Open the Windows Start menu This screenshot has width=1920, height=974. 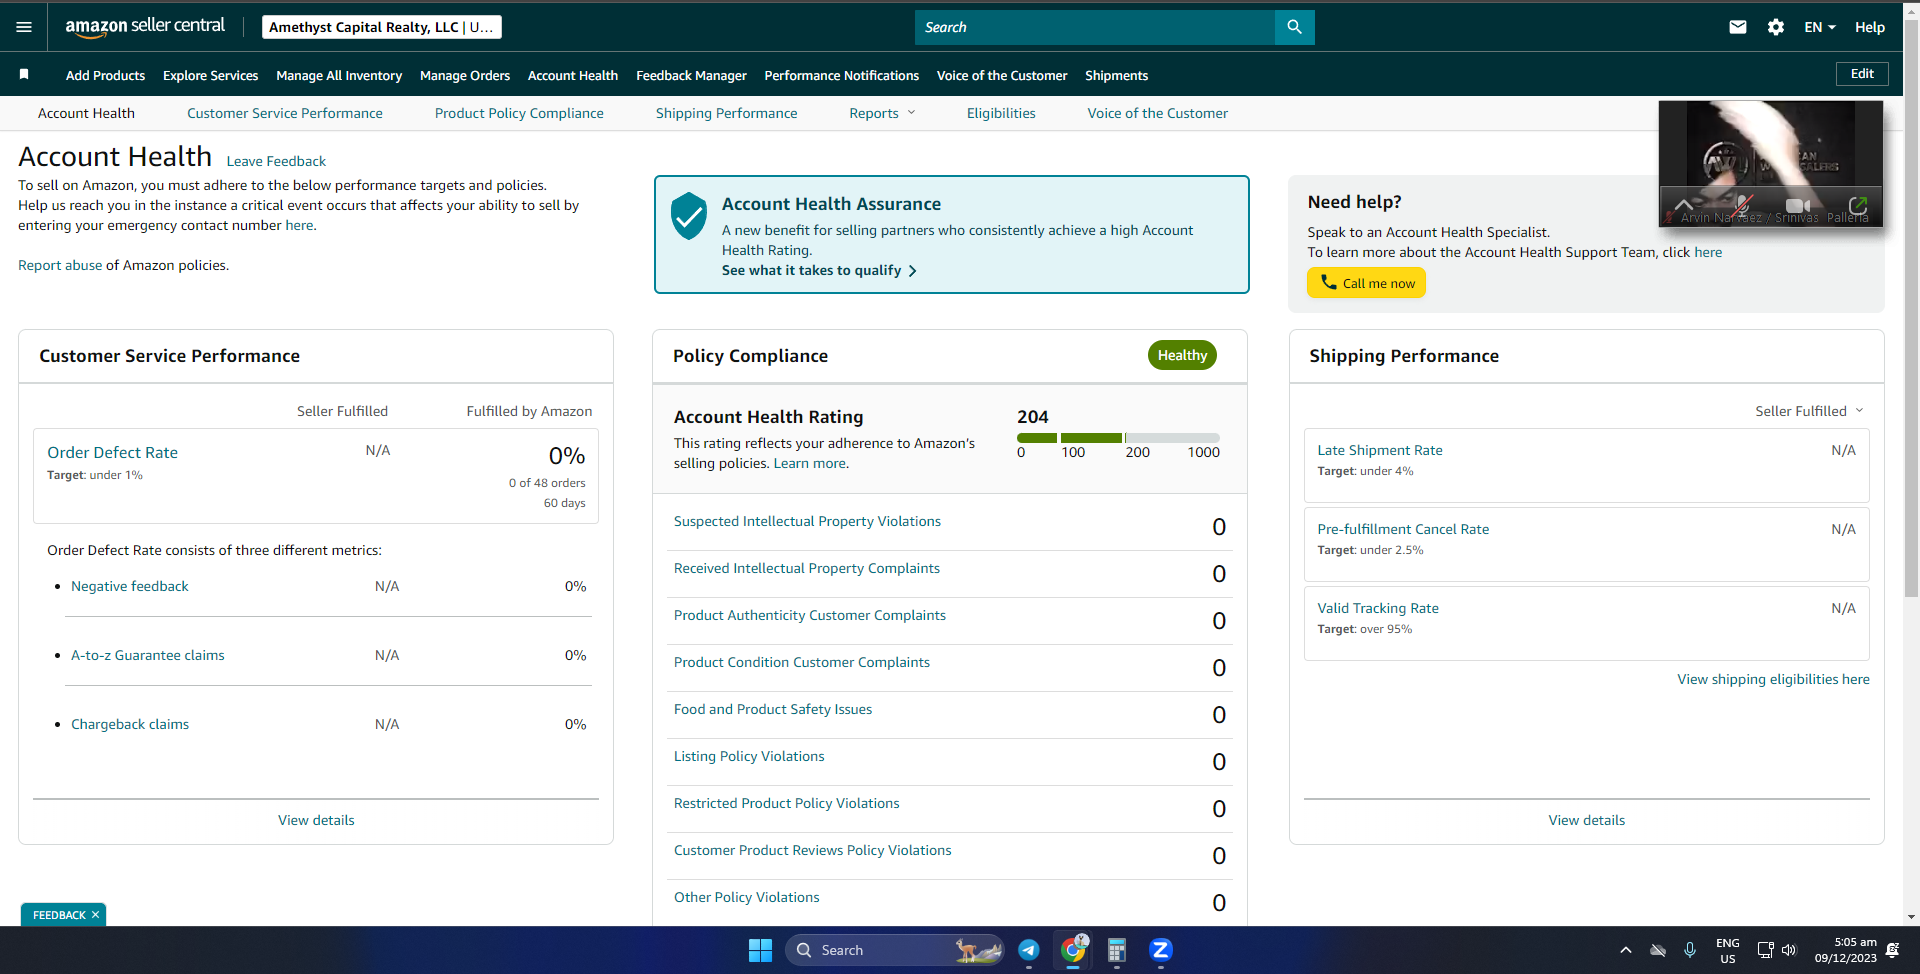pyautogui.click(x=760, y=950)
